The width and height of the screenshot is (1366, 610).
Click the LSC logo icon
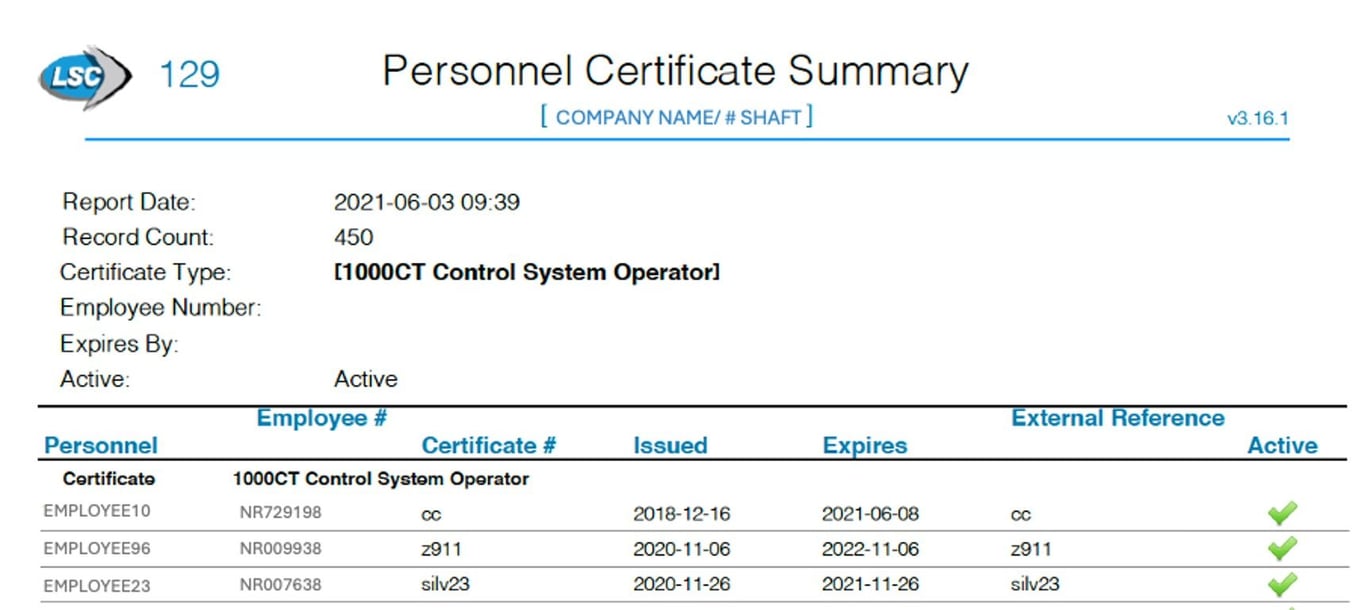coord(84,77)
